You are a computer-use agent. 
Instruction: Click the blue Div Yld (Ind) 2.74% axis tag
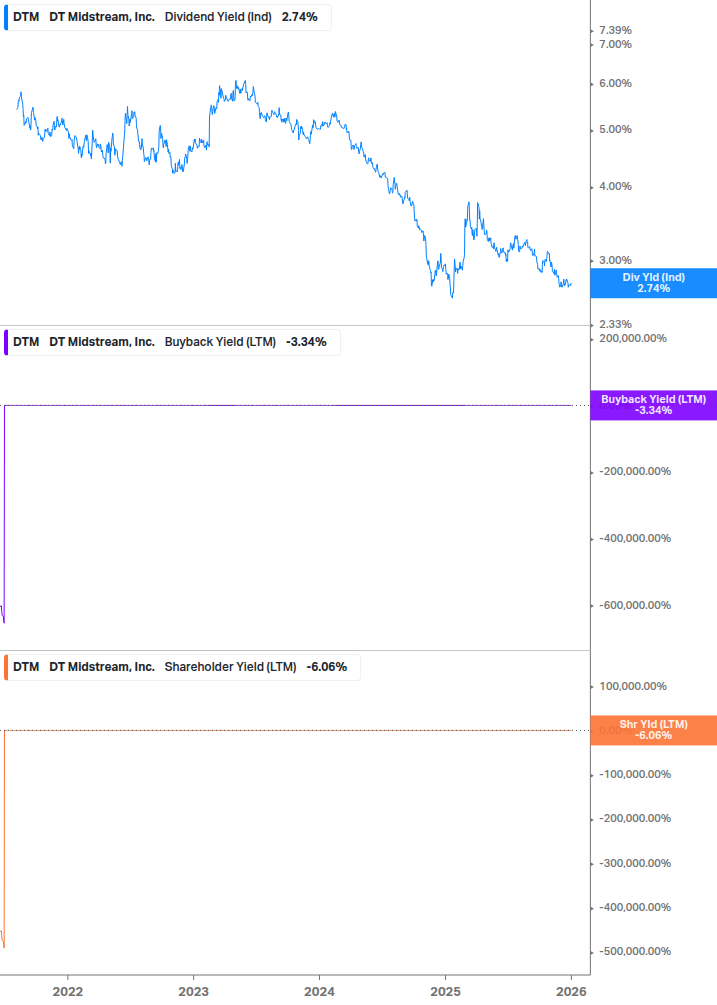pyautogui.click(x=653, y=283)
